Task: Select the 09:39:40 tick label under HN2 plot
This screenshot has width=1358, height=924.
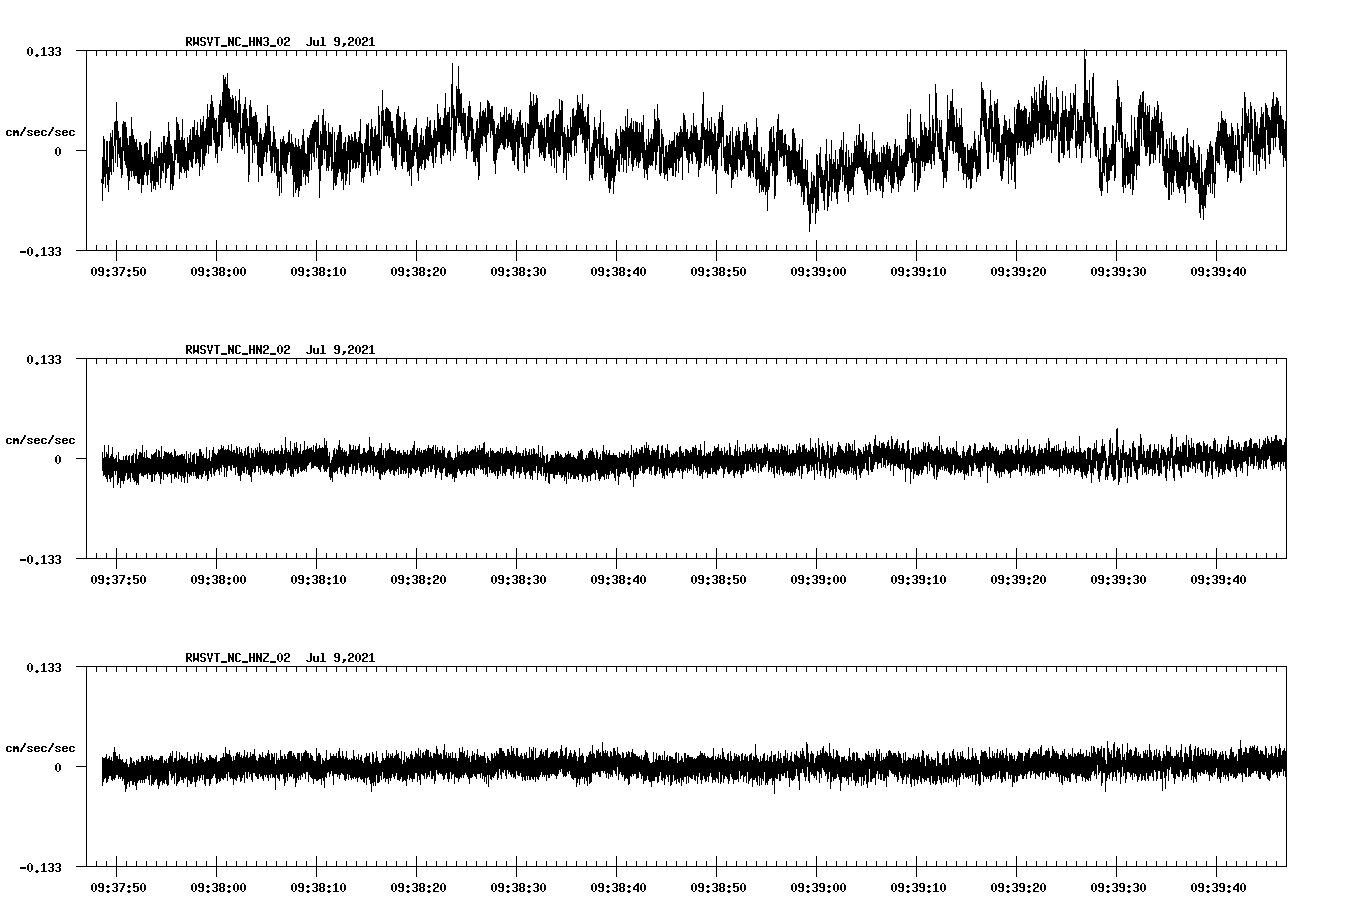Action: (1218, 580)
